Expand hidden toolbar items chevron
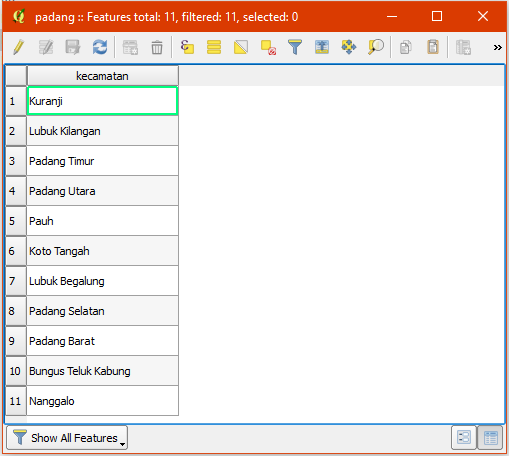Viewport: 509px width, 456px height. (x=498, y=47)
